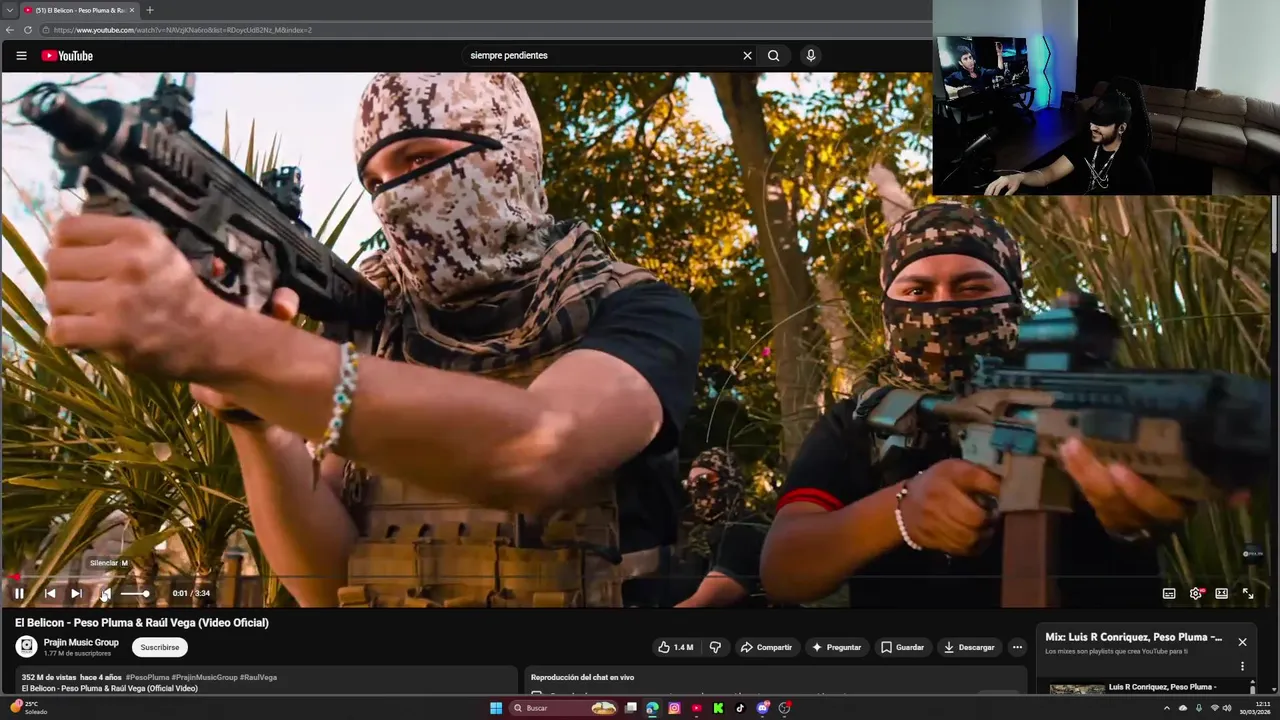Open Edge browser from taskbar
This screenshot has height=720, width=1280.
652,708
